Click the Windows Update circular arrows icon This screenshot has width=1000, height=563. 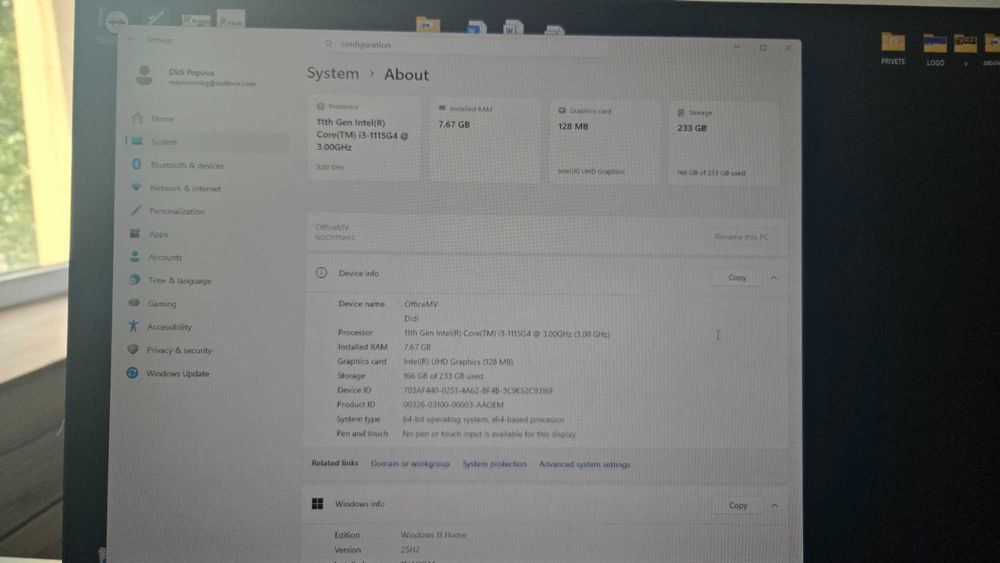click(132, 373)
